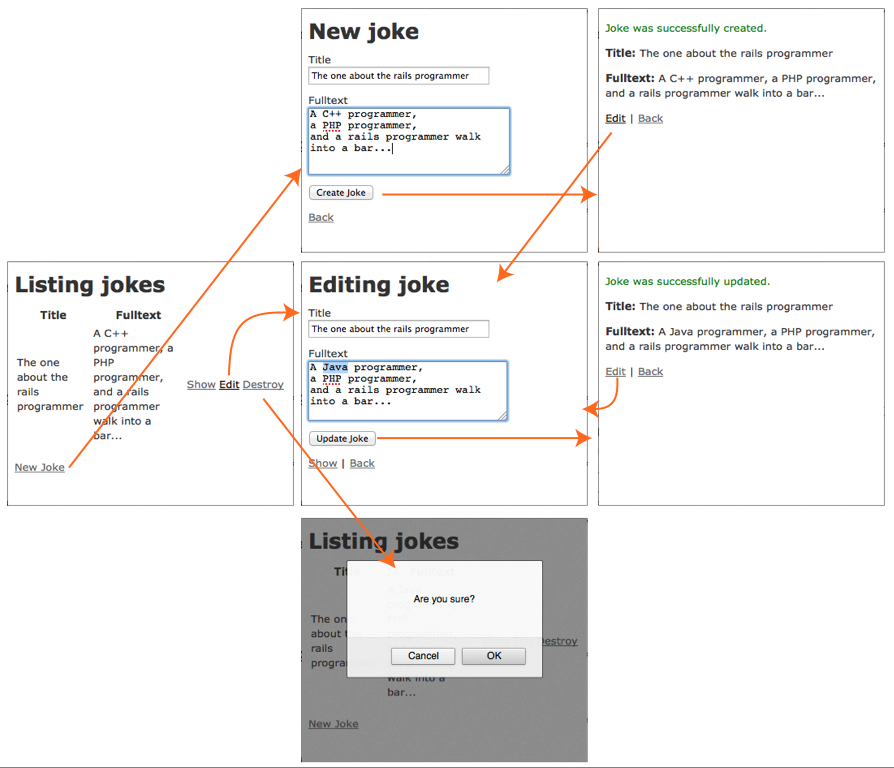This screenshot has height=768, width=894.
Task: Click Back link on successfully updated page
Action: point(651,371)
